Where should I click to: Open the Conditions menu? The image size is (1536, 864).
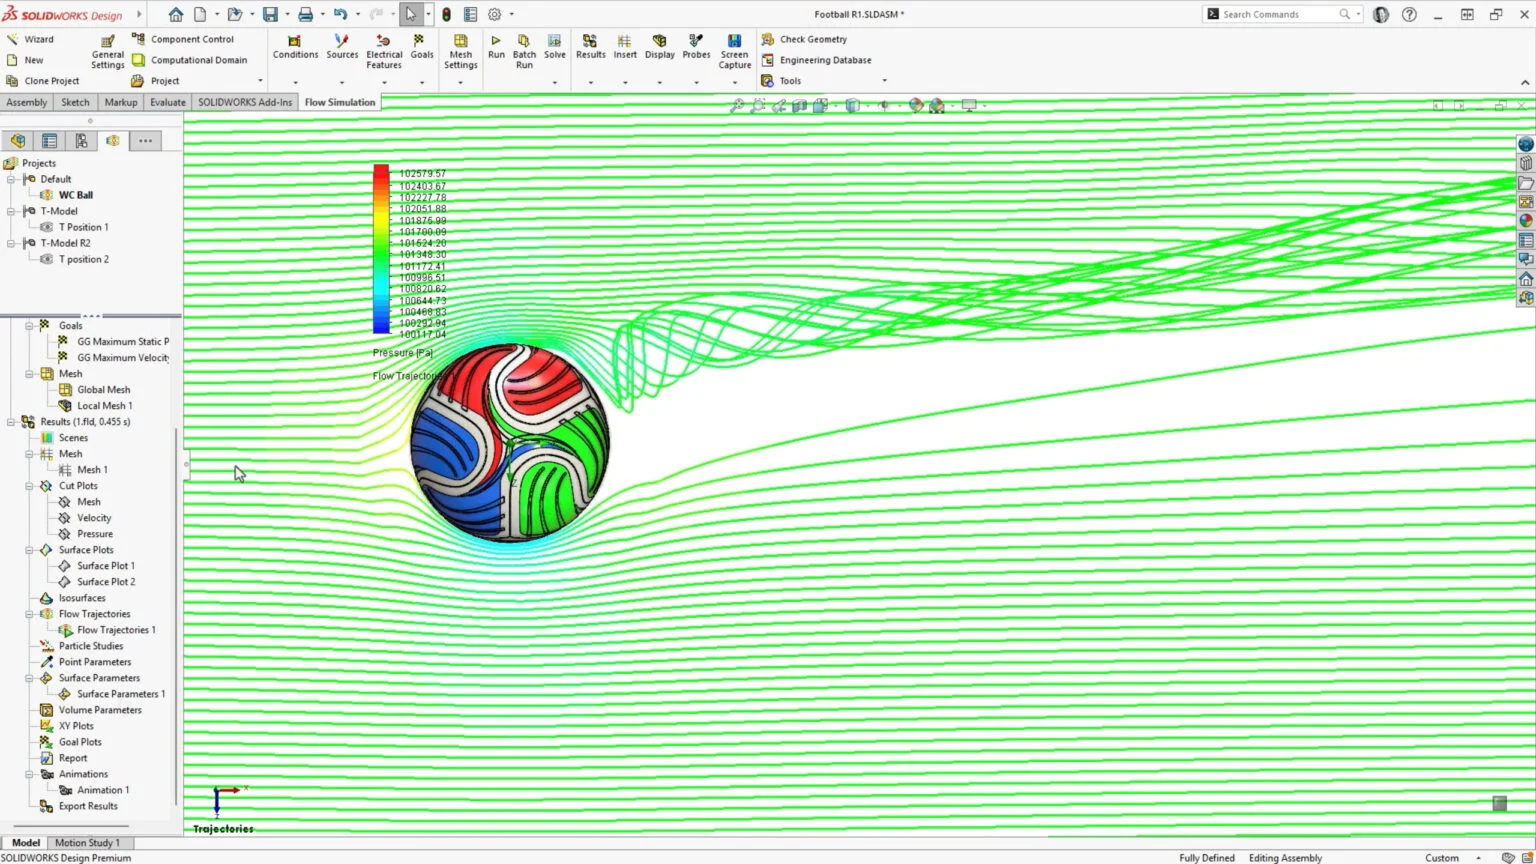click(x=295, y=47)
